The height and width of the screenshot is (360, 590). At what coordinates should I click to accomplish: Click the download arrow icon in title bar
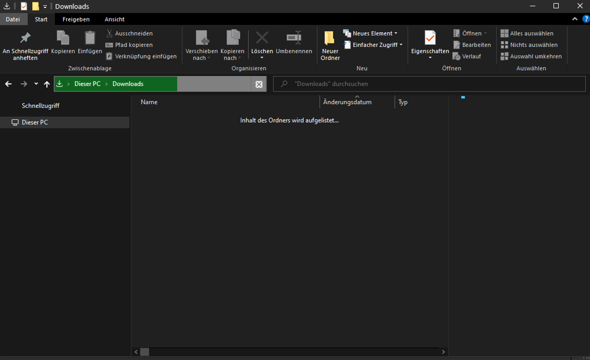[x=6, y=6]
